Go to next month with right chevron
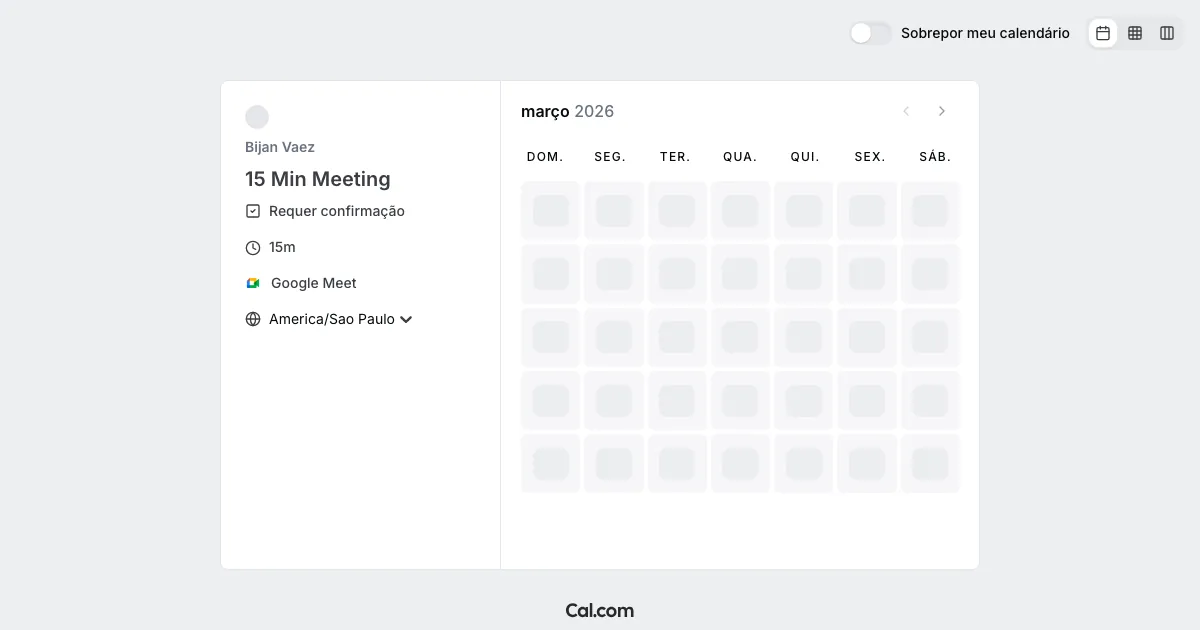The height and width of the screenshot is (630, 1200). click(x=941, y=111)
